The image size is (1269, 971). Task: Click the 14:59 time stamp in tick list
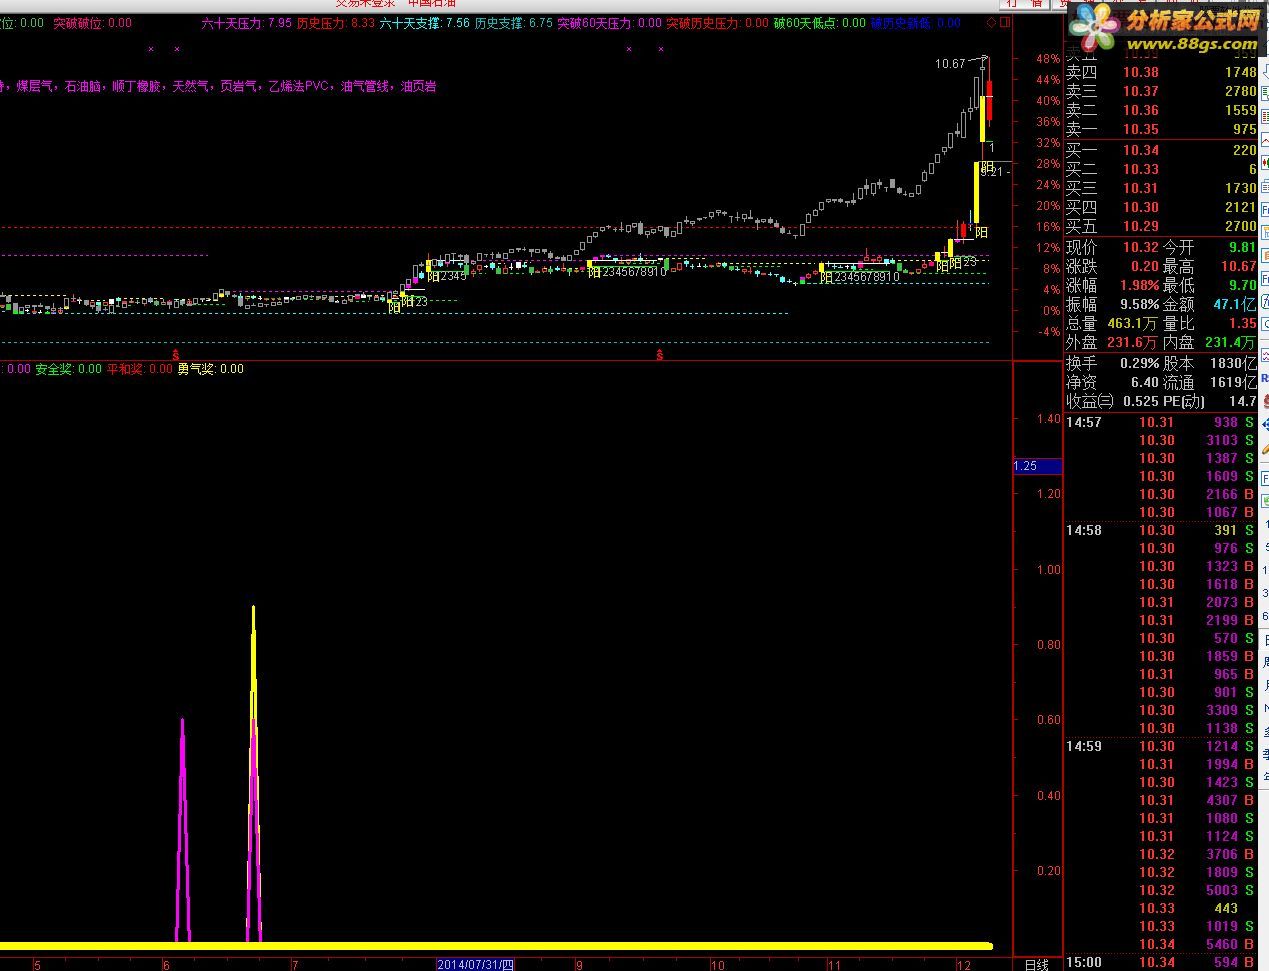tap(1084, 746)
